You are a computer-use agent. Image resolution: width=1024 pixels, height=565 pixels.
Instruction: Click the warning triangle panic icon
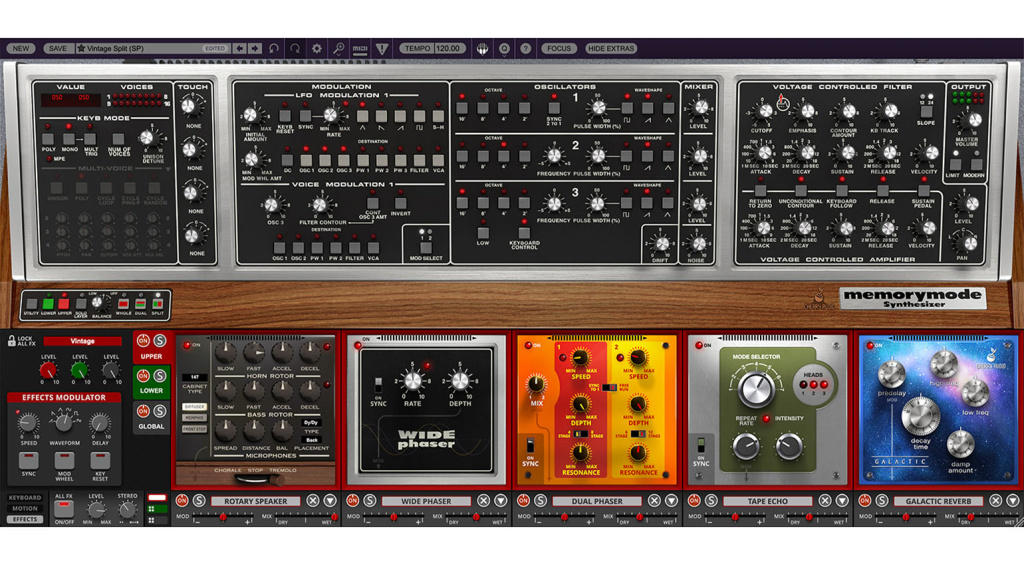[382, 48]
